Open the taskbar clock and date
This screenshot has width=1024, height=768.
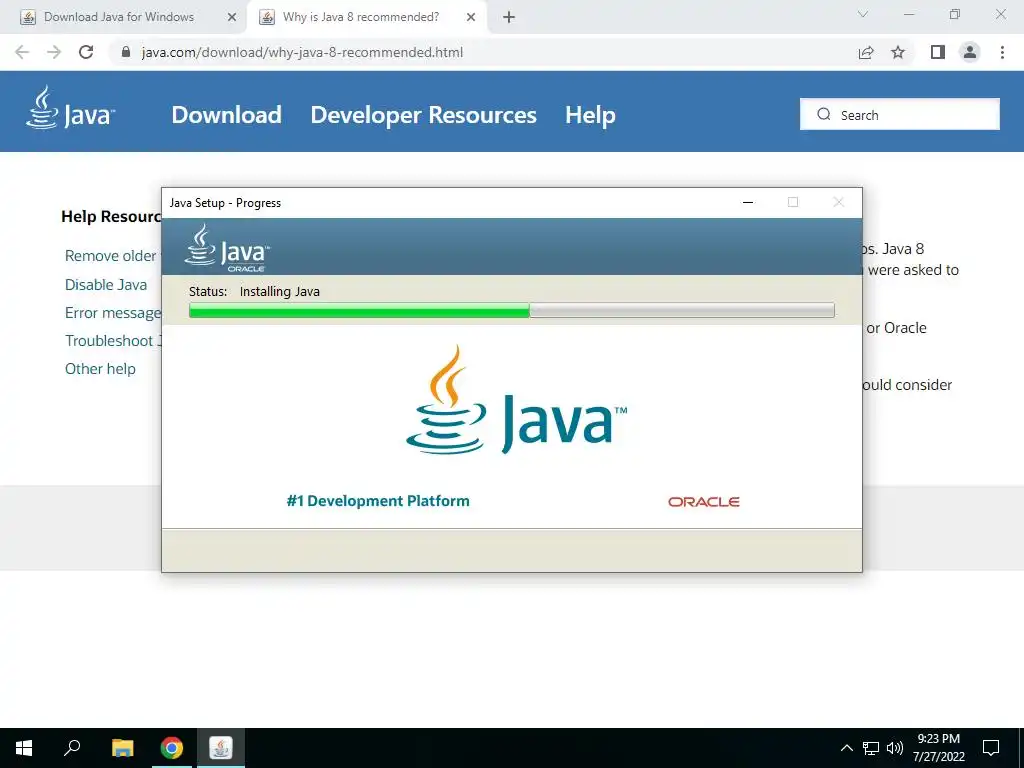(x=938, y=748)
